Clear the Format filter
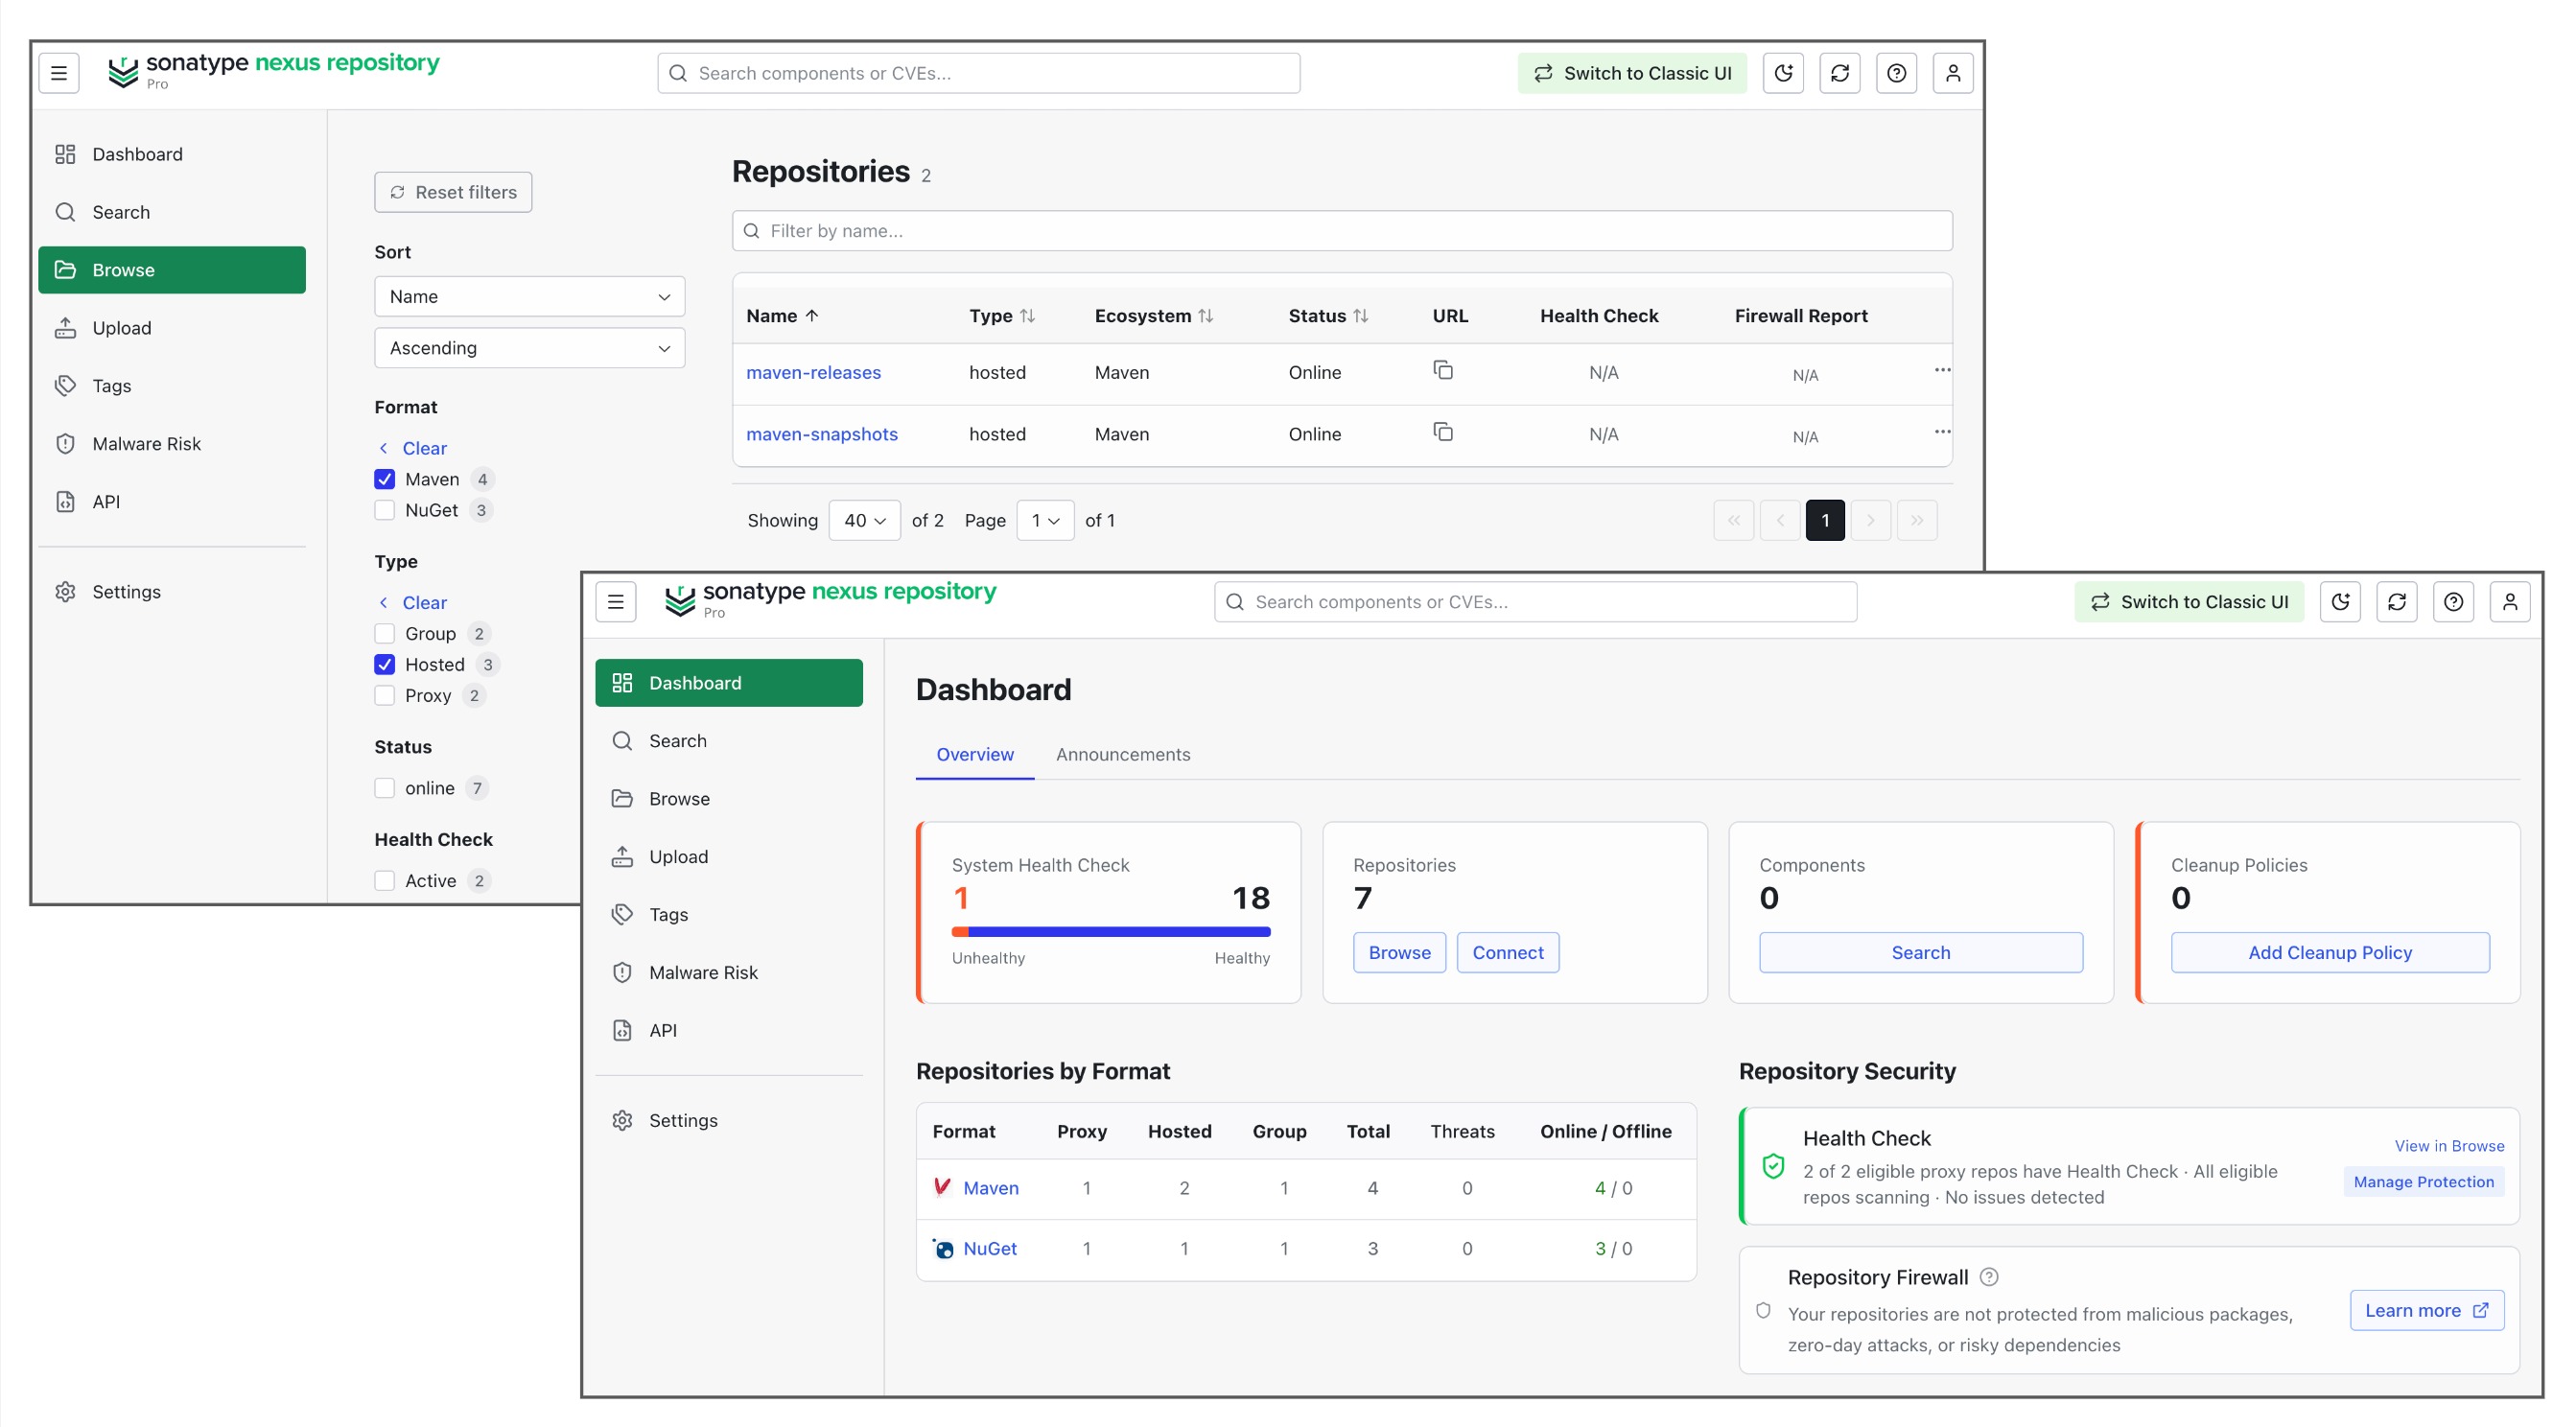Image resolution: width=2576 pixels, height=1427 pixels. [414, 448]
